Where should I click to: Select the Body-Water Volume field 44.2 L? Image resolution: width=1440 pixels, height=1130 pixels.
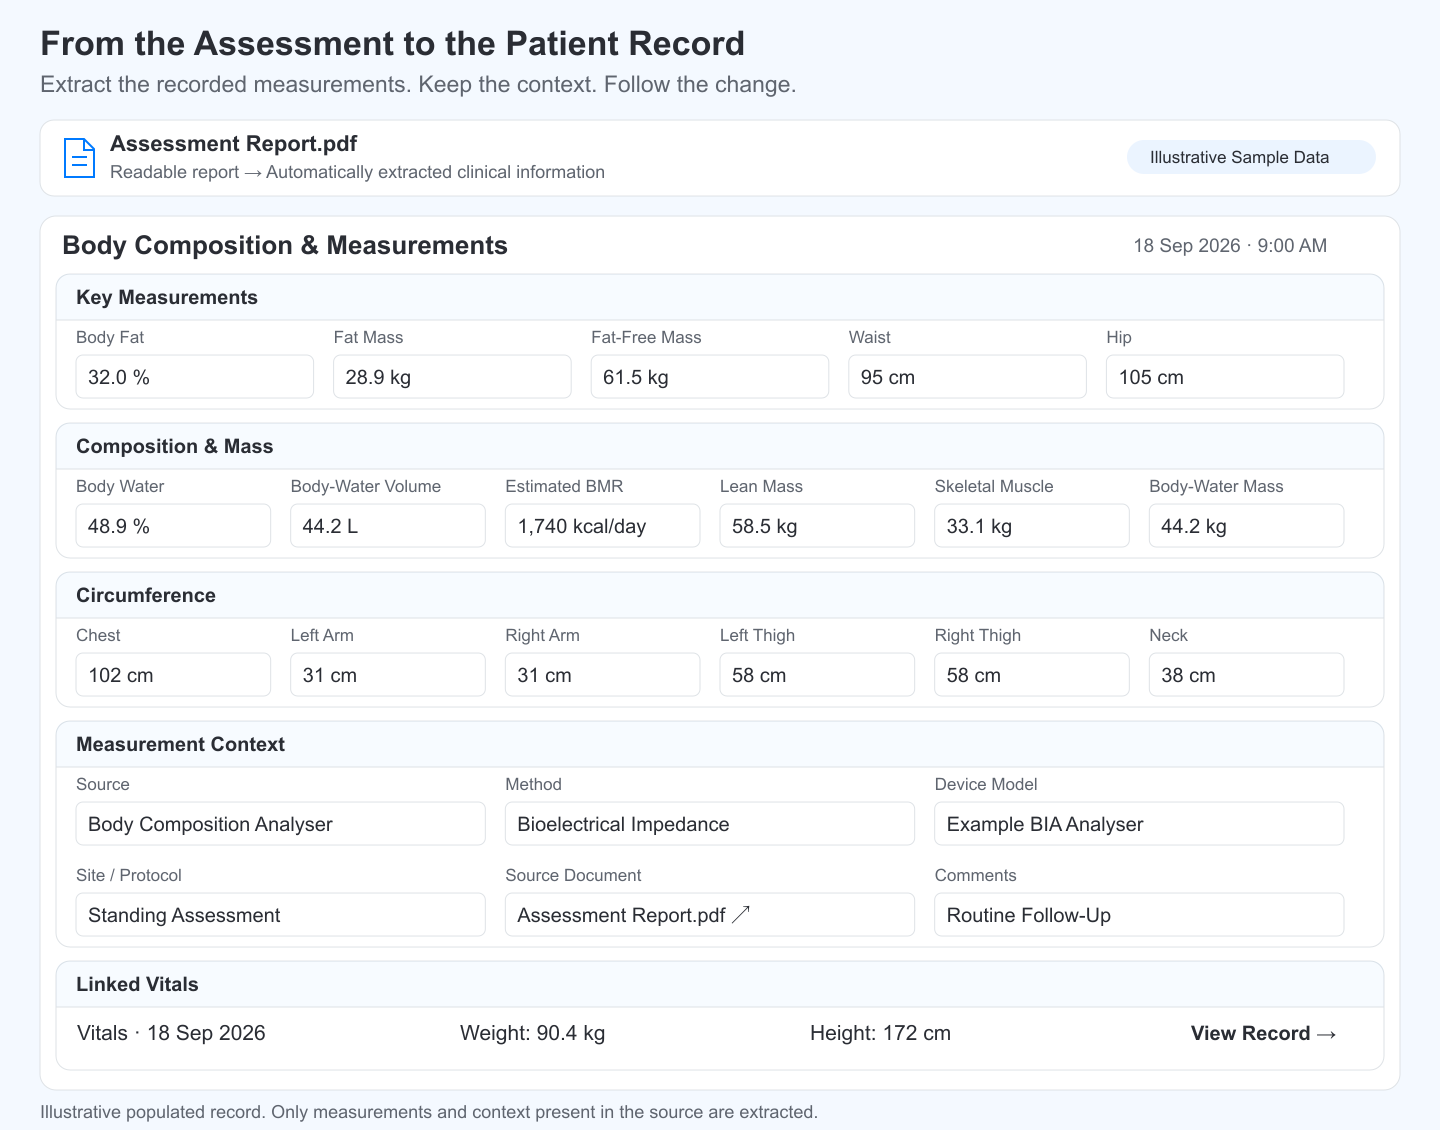coord(388,526)
